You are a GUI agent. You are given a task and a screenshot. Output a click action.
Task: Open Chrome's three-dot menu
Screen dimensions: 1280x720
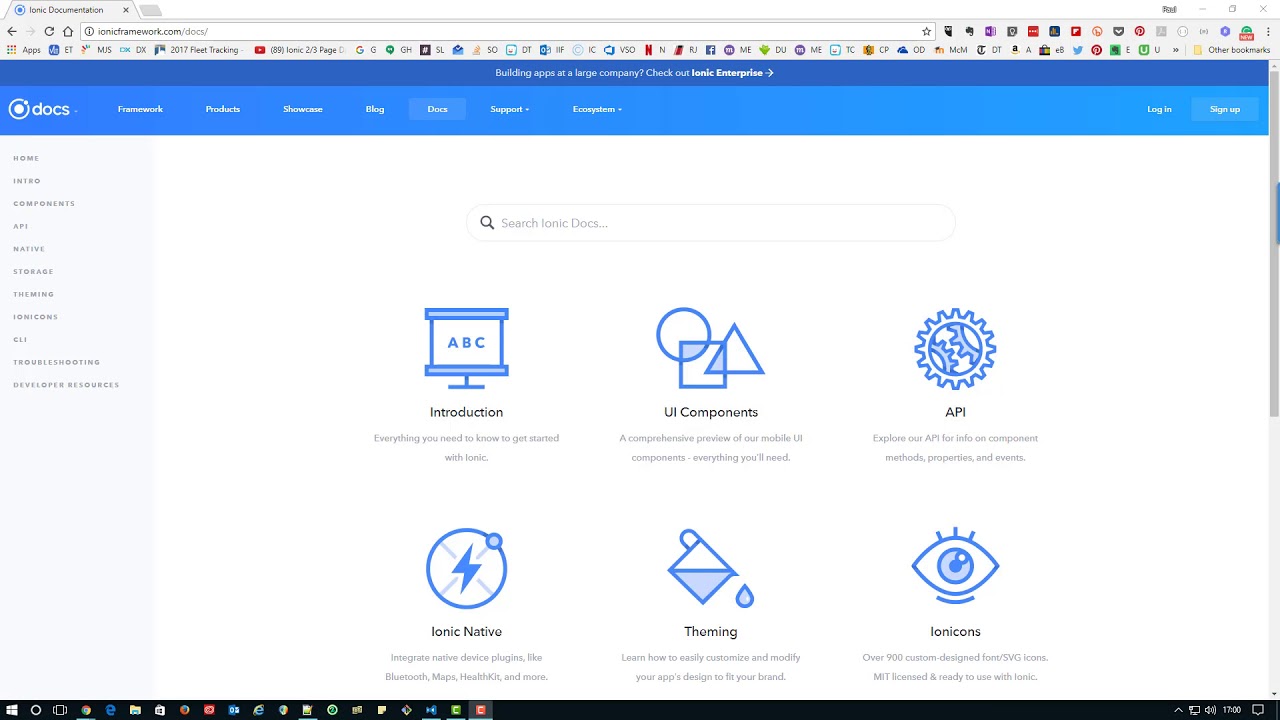[1267, 31]
